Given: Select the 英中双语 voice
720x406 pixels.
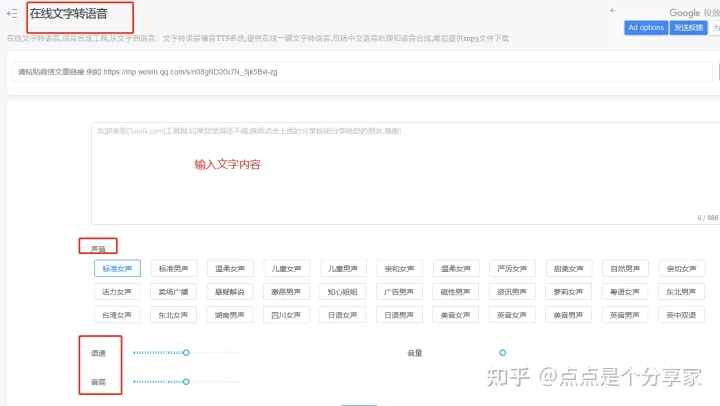Looking at the screenshot, I should [681, 315].
